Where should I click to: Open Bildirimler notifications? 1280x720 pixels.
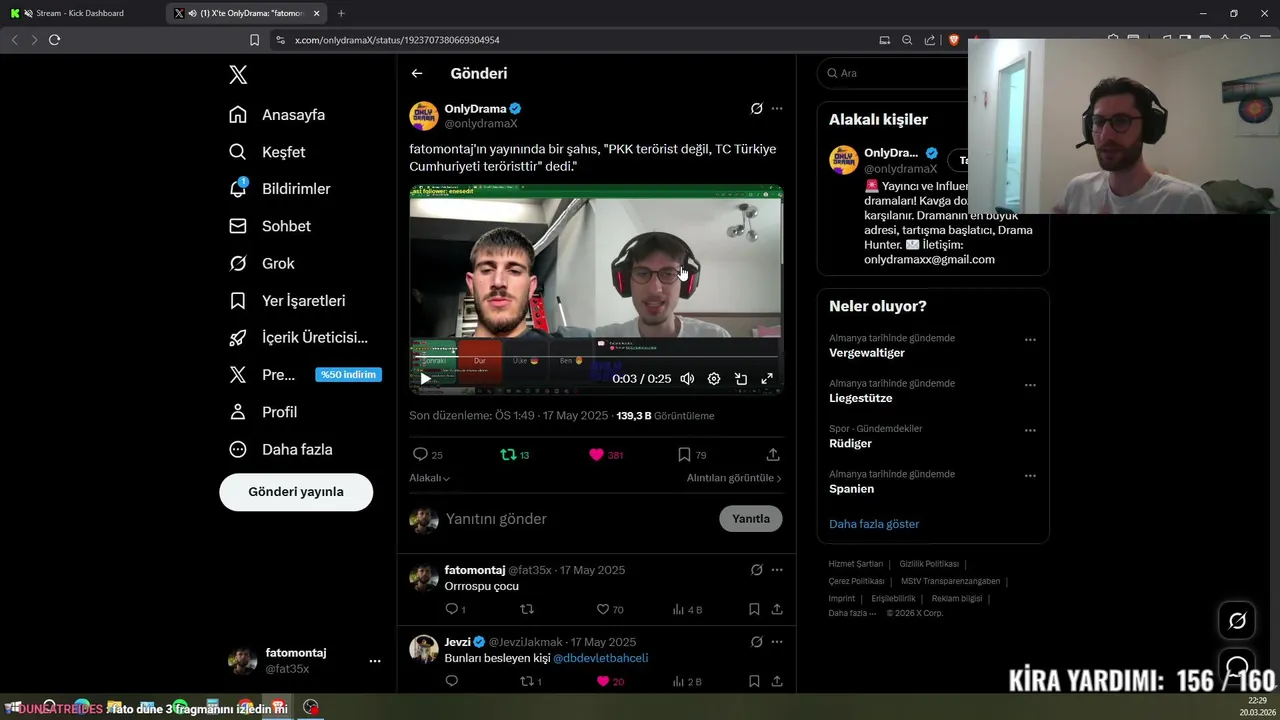[x=280, y=189]
